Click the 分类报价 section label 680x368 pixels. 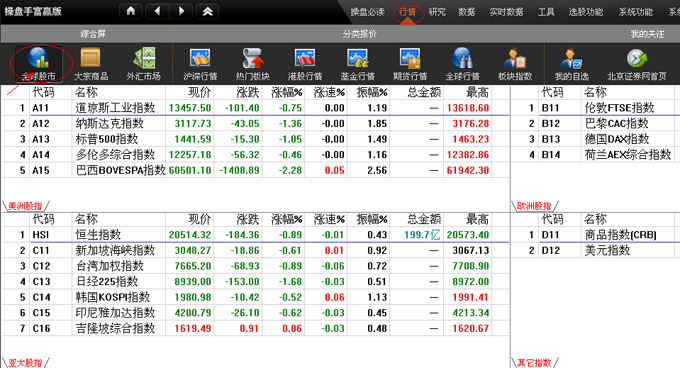[360, 34]
